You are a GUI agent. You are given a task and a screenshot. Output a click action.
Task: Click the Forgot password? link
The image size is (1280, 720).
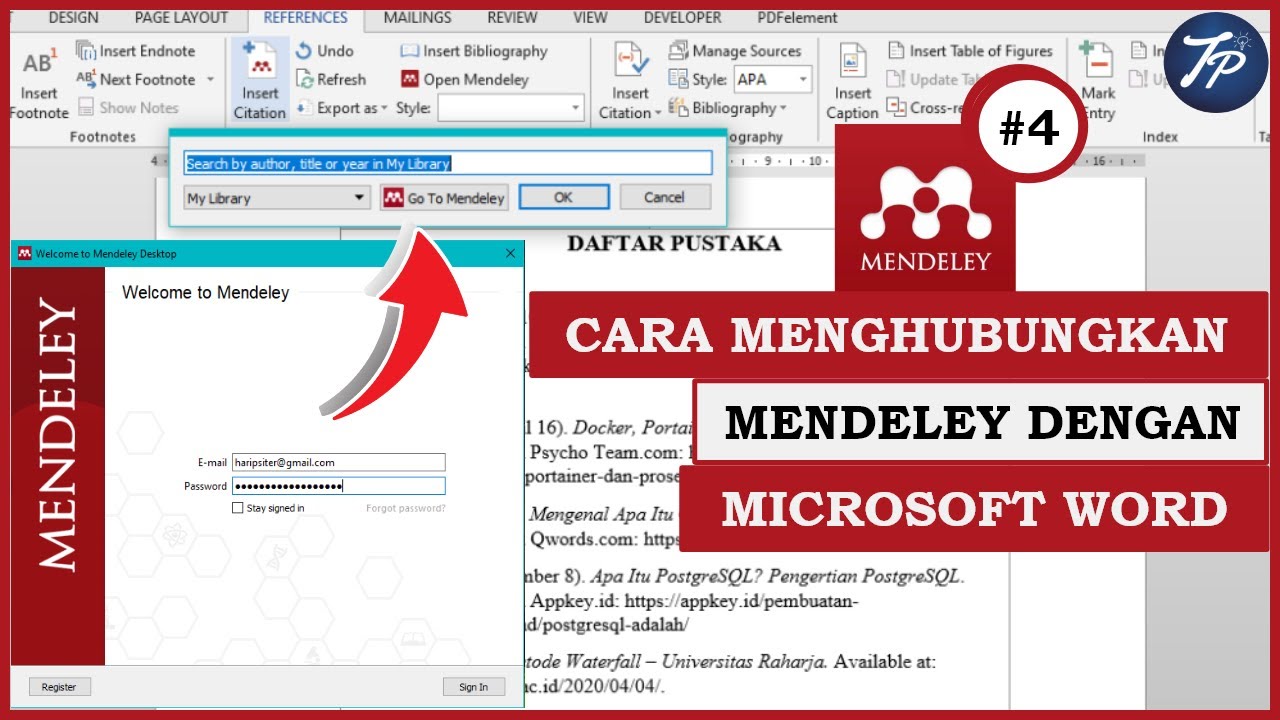[405, 508]
